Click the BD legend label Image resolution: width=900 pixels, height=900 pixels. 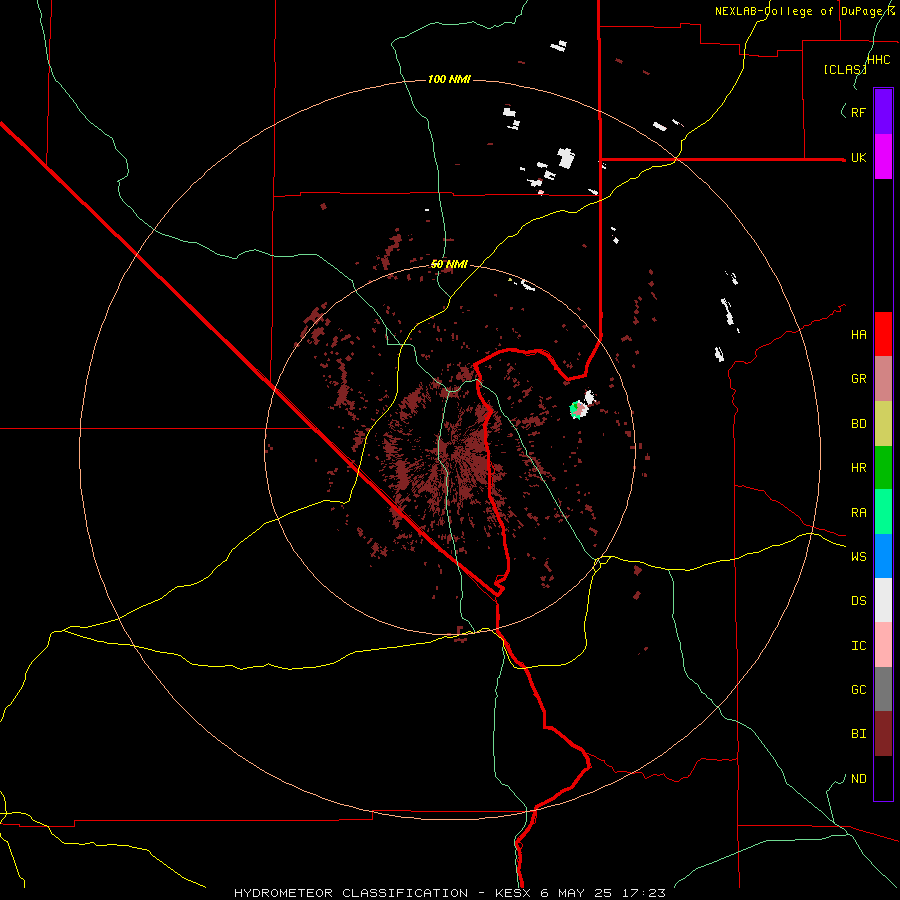[859, 424]
